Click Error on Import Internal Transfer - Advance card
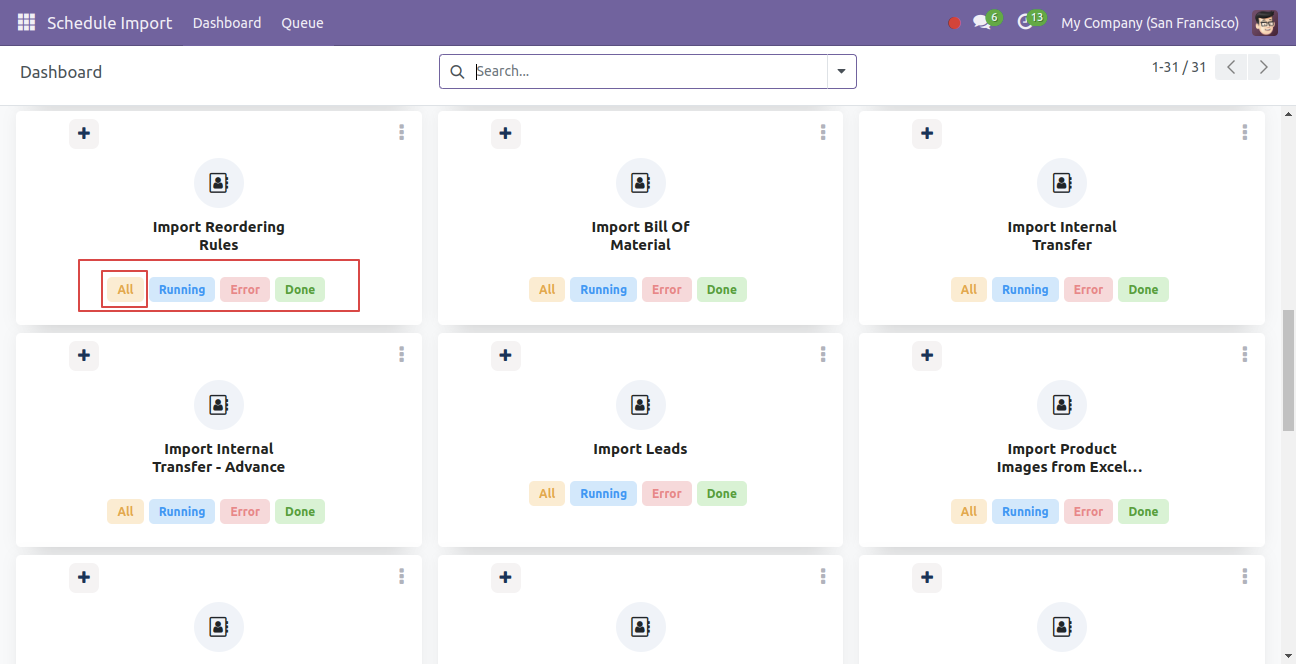Screen dimensions: 1296x664 pyautogui.click(x=245, y=512)
